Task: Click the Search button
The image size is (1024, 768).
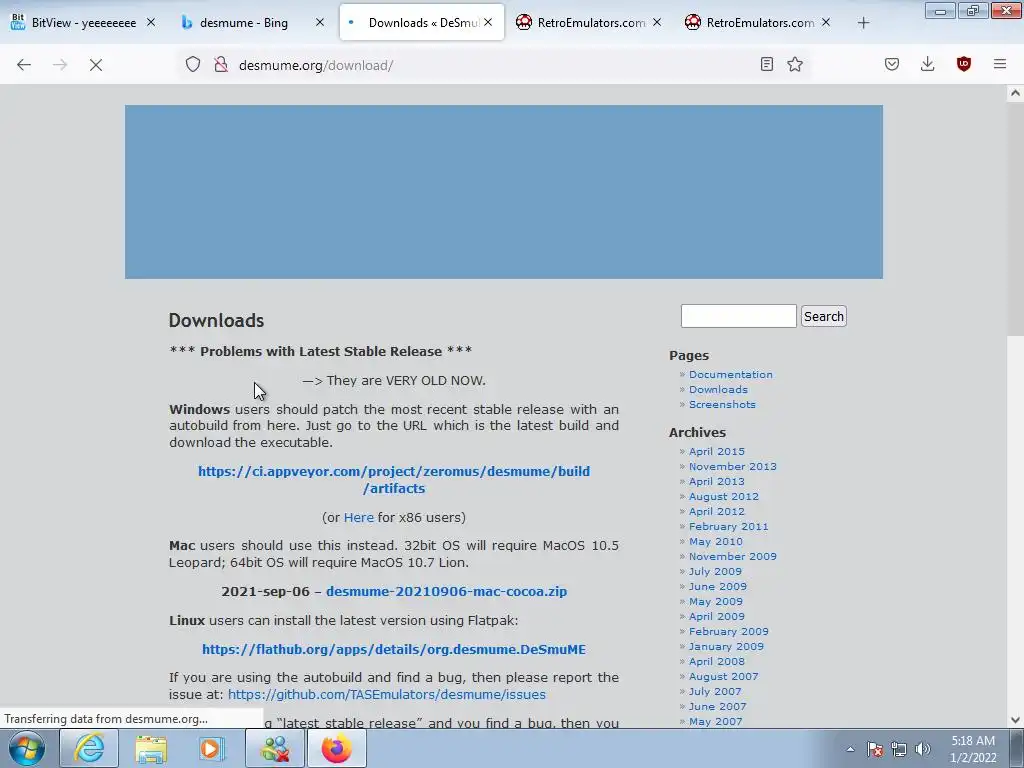Action: (824, 316)
